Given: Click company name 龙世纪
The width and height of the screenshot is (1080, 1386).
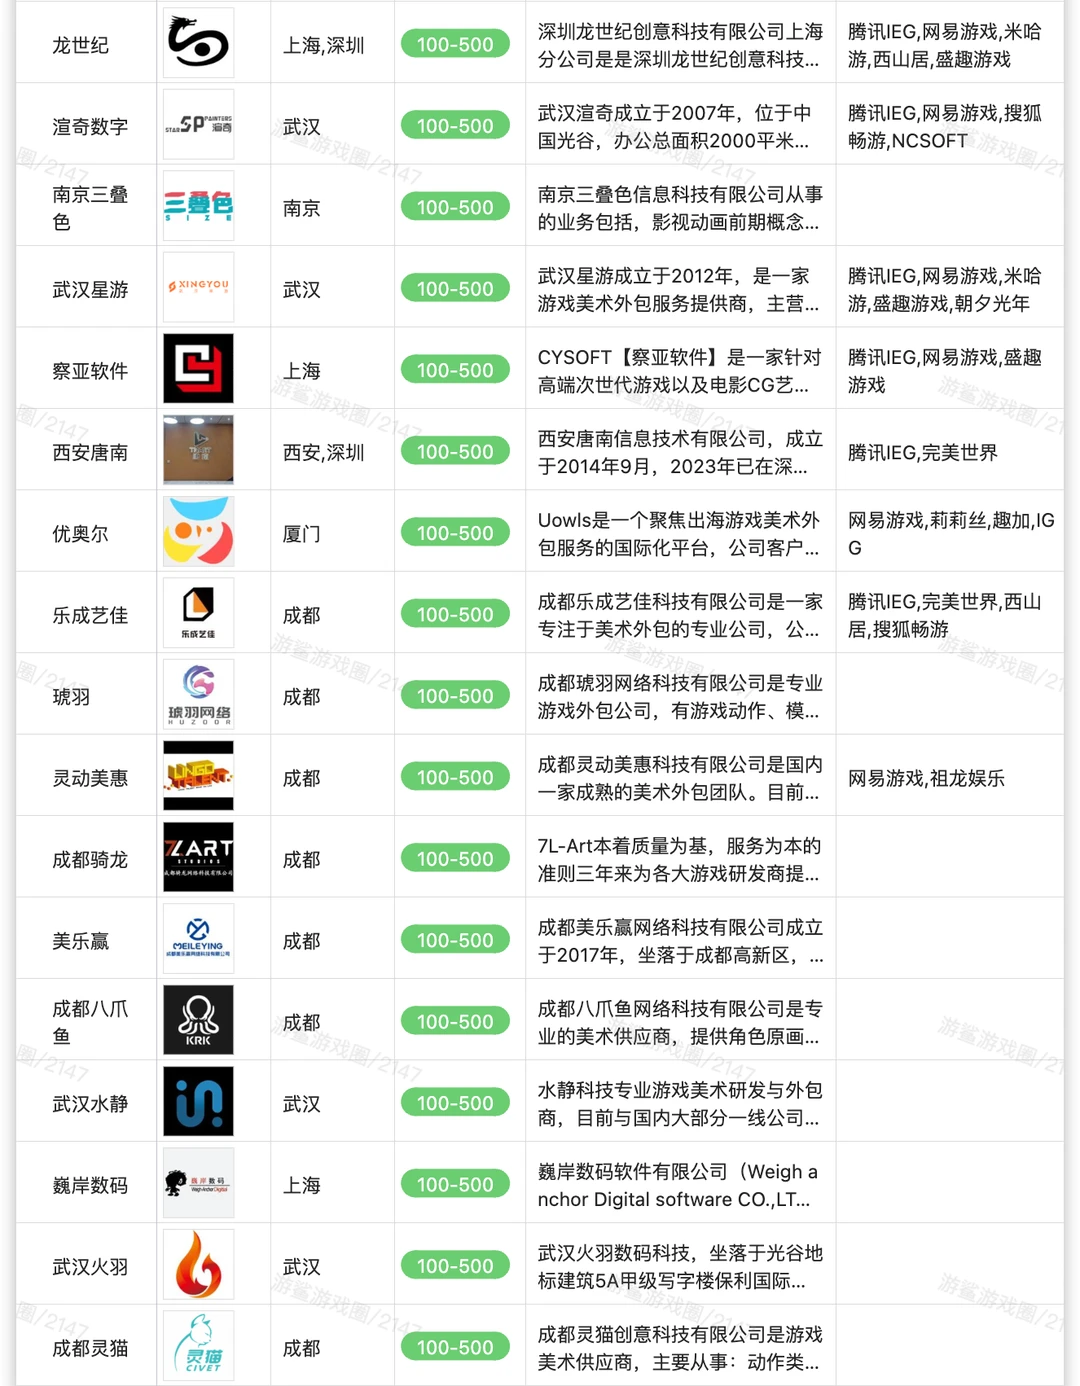Looking at the screenshot, I should (x=81, y=46).
